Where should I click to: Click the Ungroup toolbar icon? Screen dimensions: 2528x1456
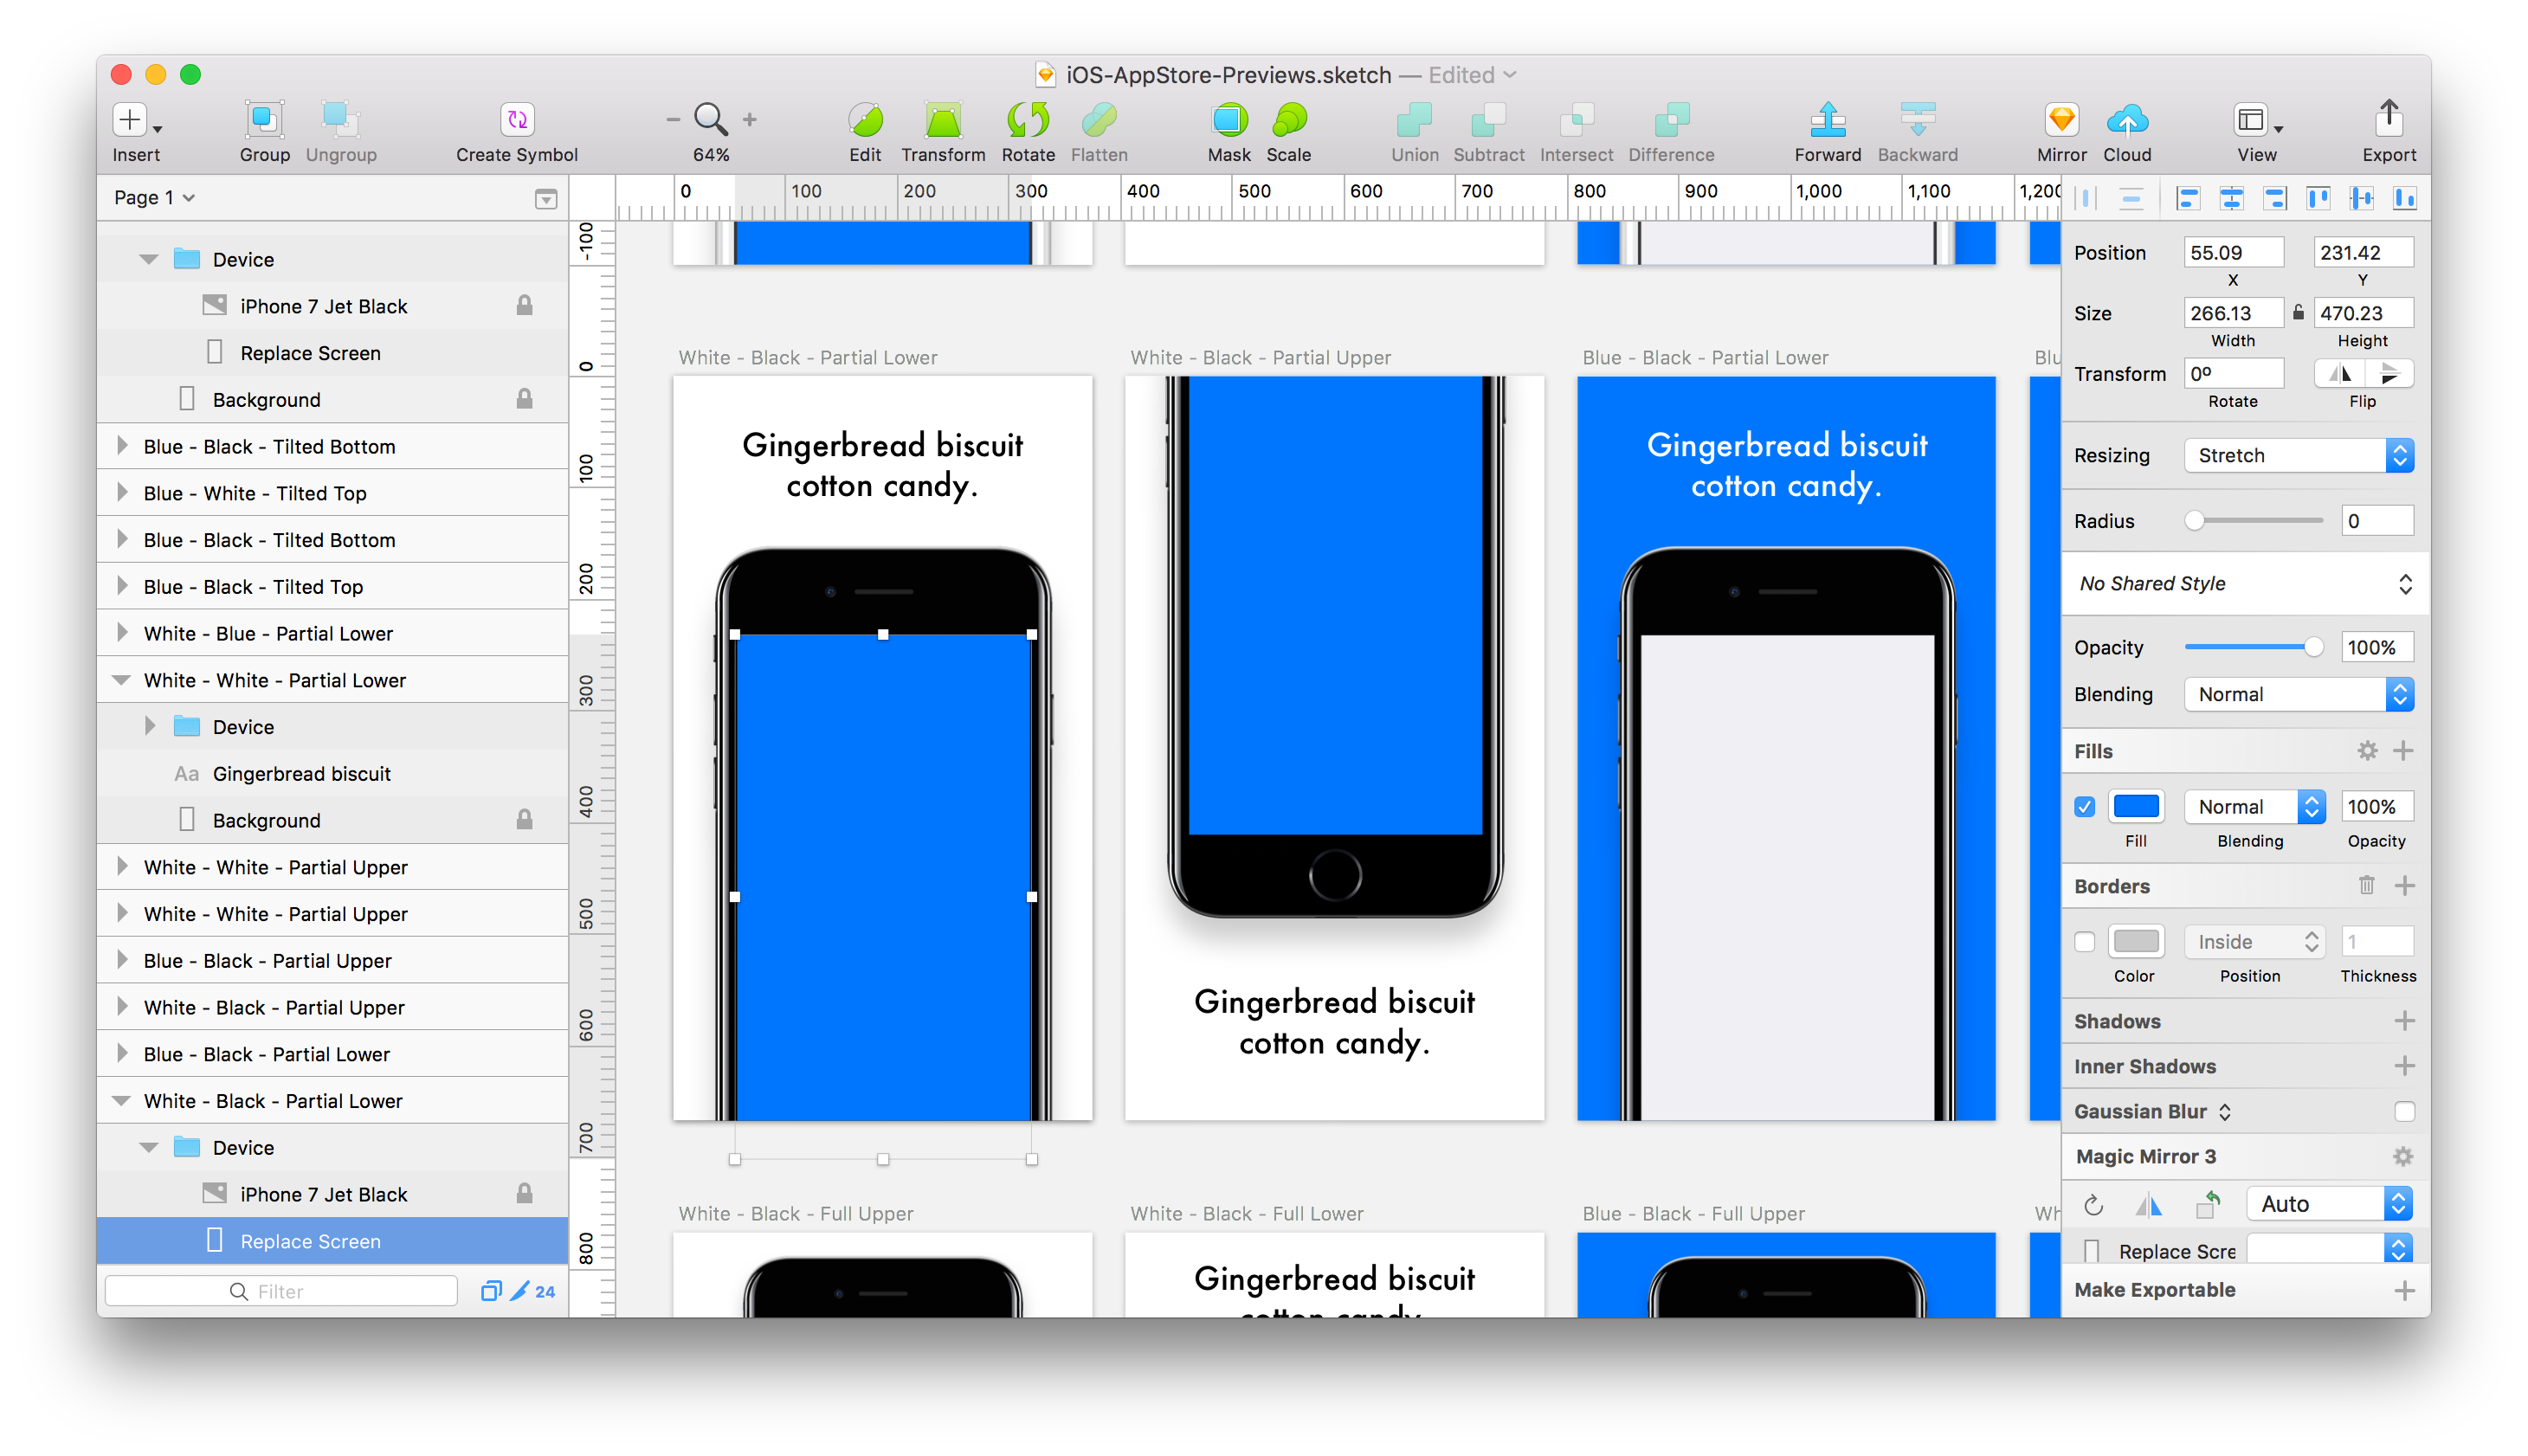point(340,120)
